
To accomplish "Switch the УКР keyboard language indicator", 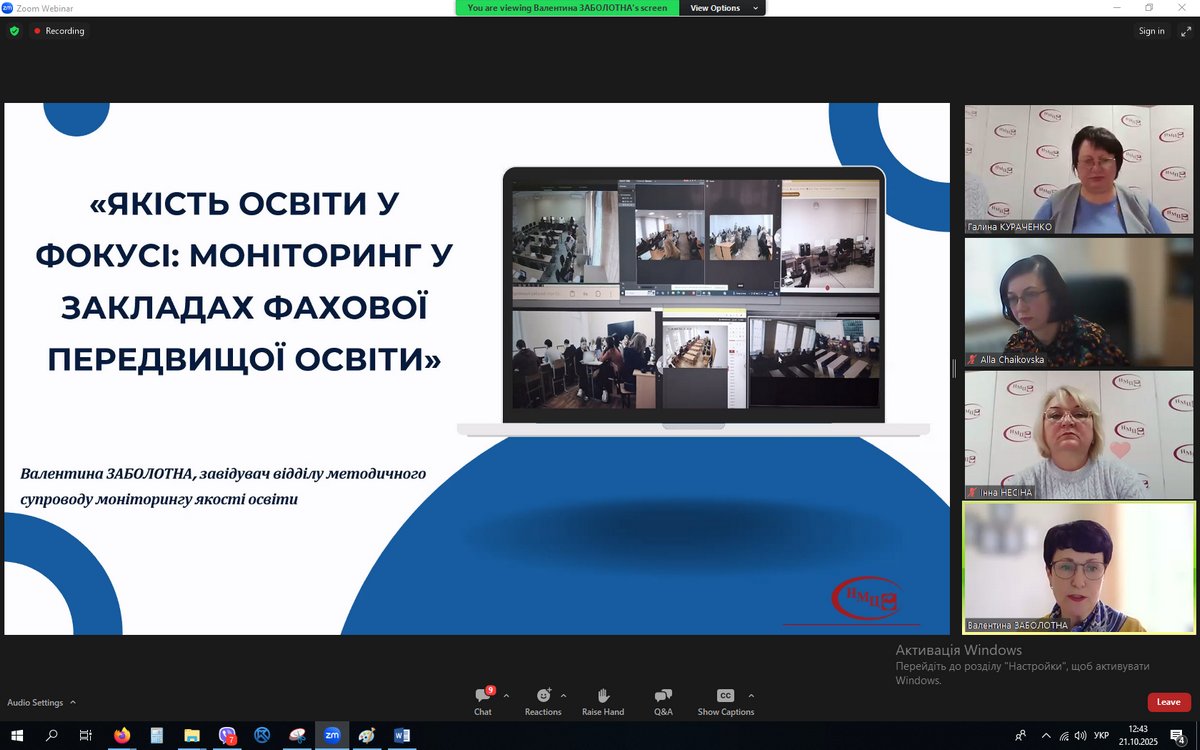I will point(1101,735).
